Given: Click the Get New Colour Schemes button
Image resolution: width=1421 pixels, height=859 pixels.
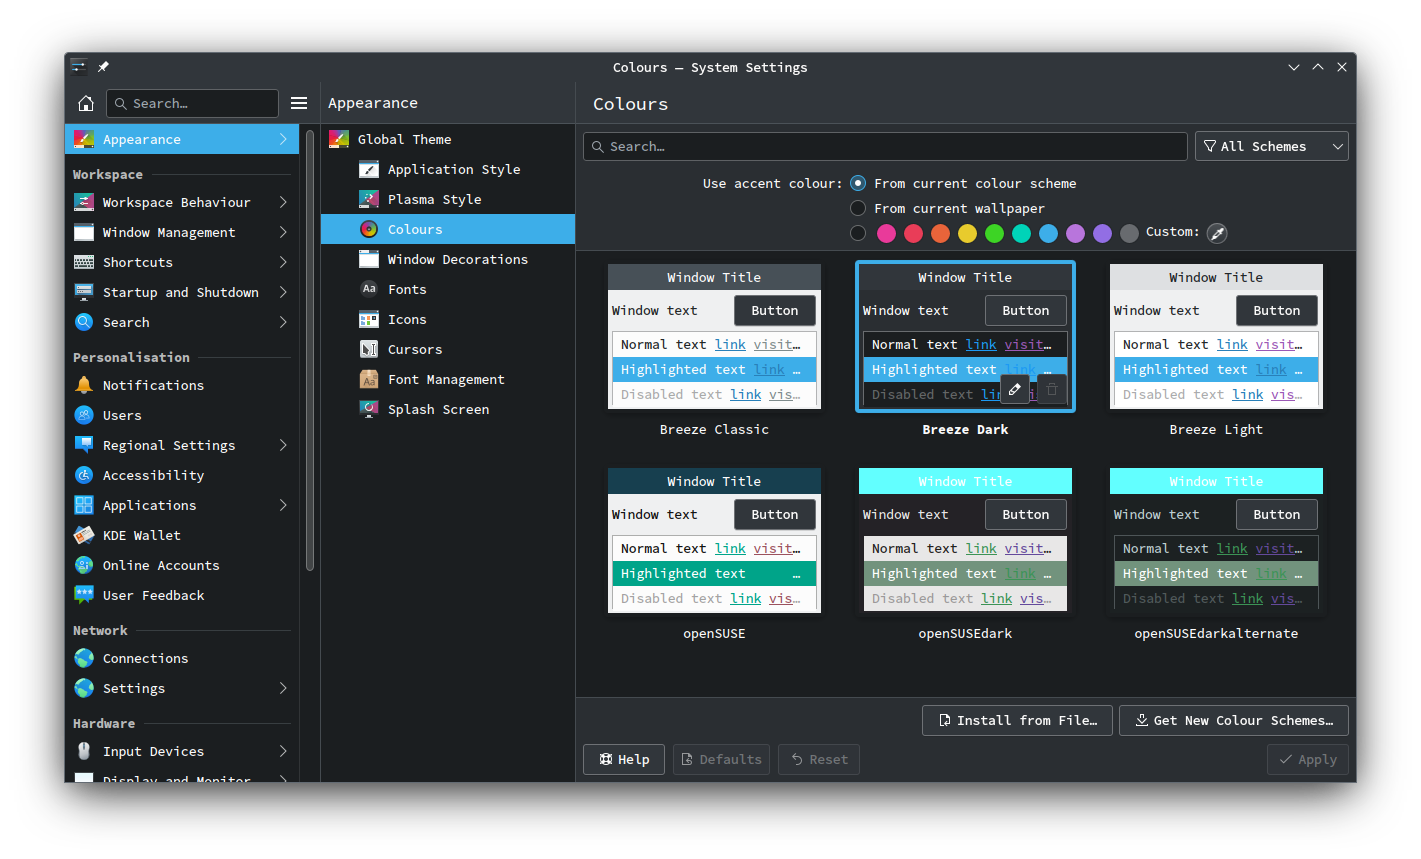Looking at the screenshot, I should [1233, 720].
